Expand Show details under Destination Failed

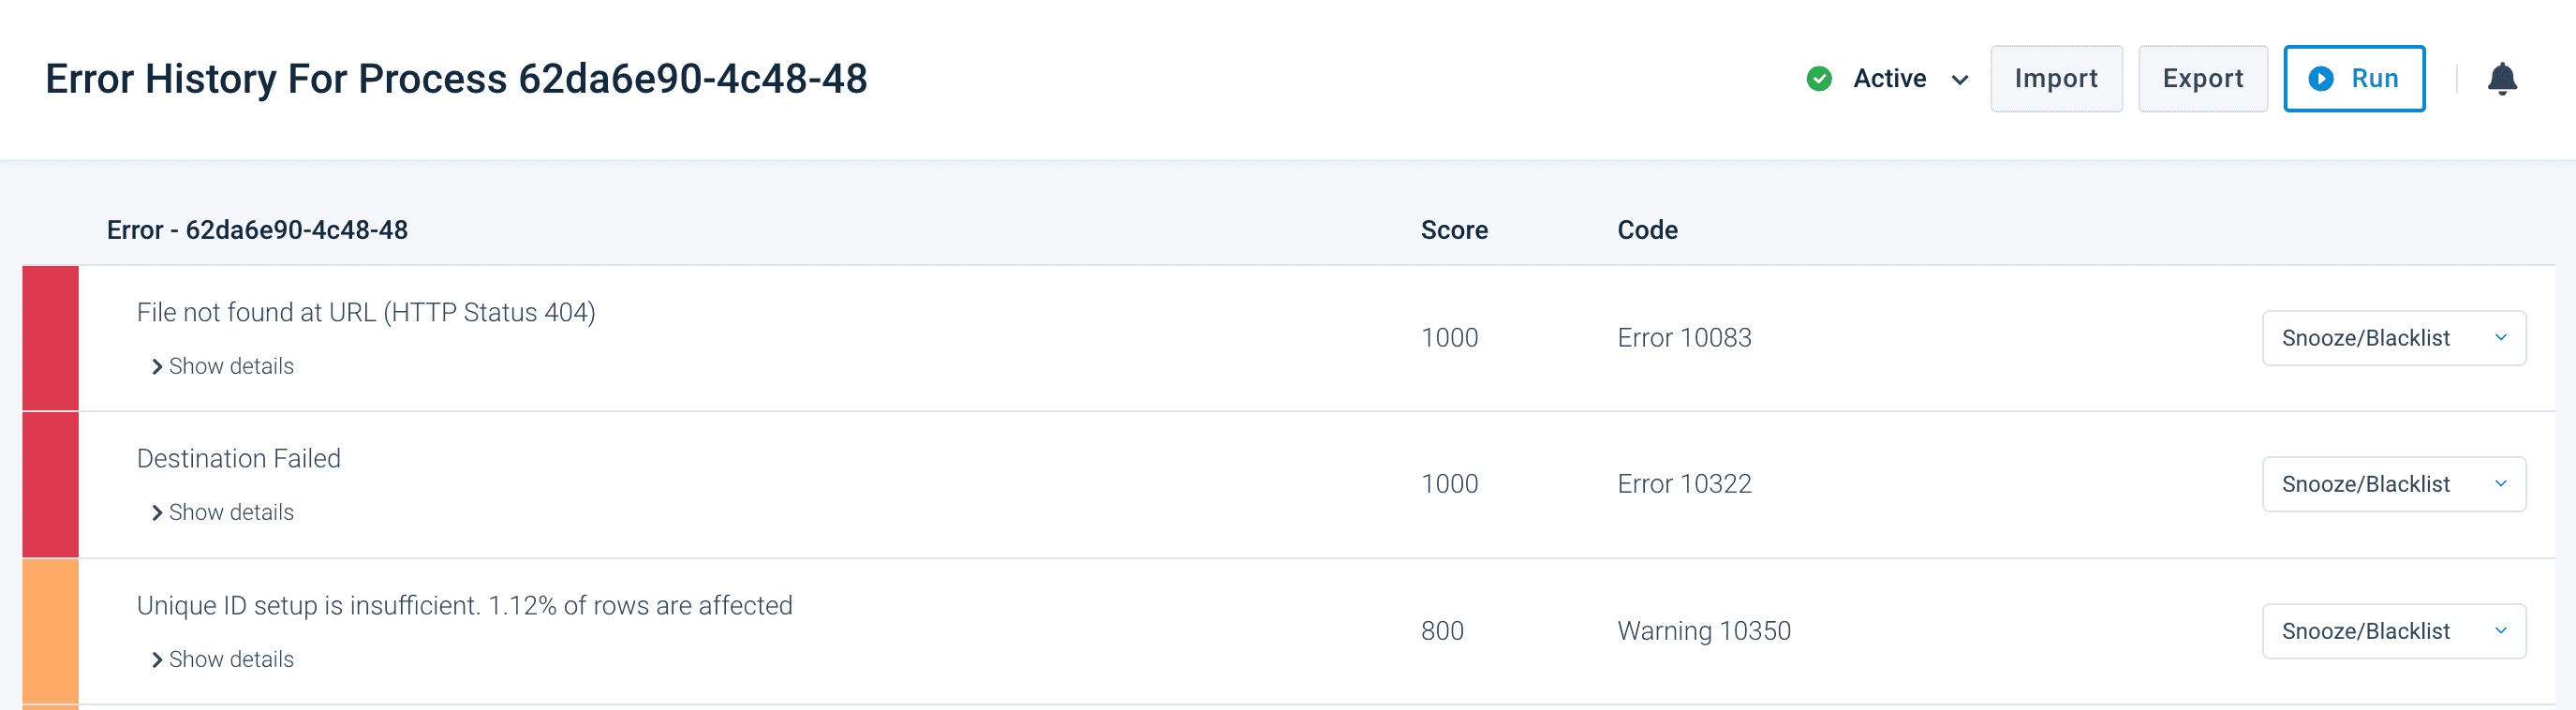tap(222, 513)
